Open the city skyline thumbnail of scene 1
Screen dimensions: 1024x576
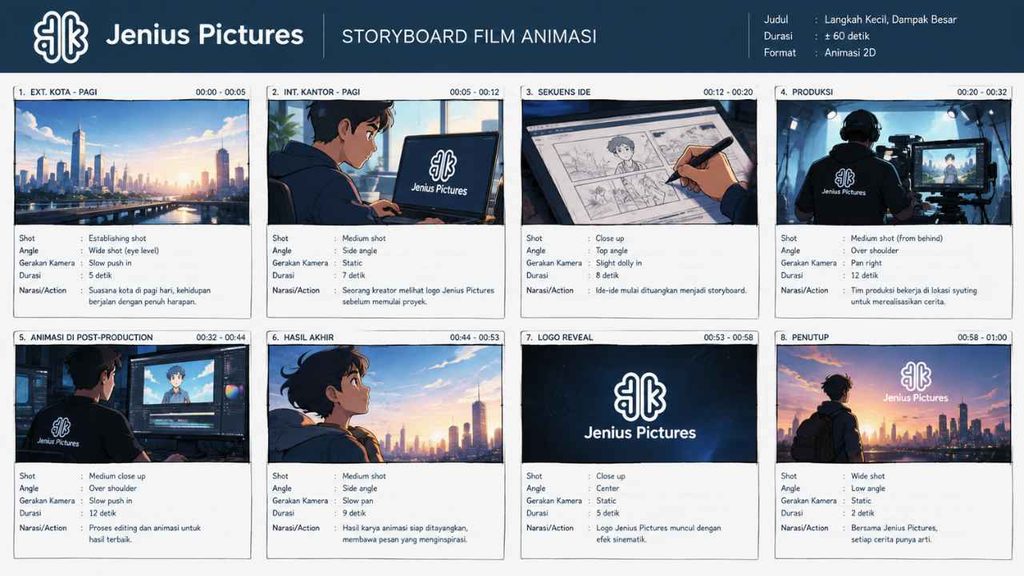tap(132, 162)
